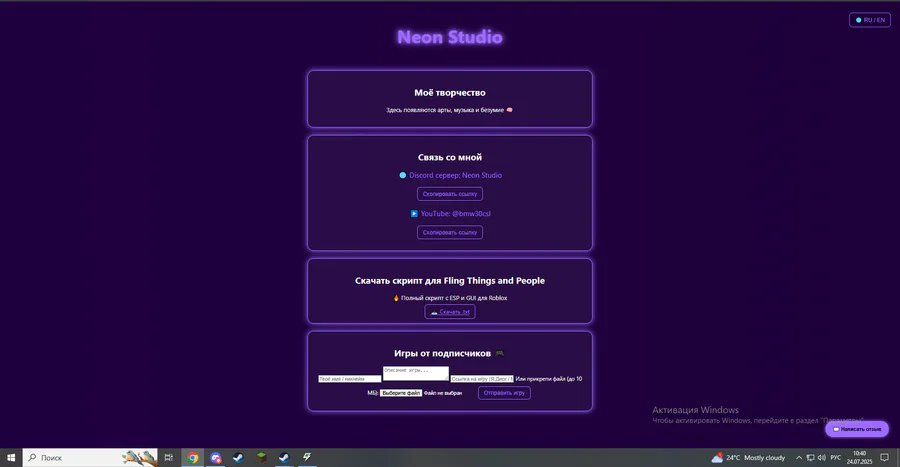
Task: Open the Steam icon beside the Discord icon
Action: tap(238, 457)
